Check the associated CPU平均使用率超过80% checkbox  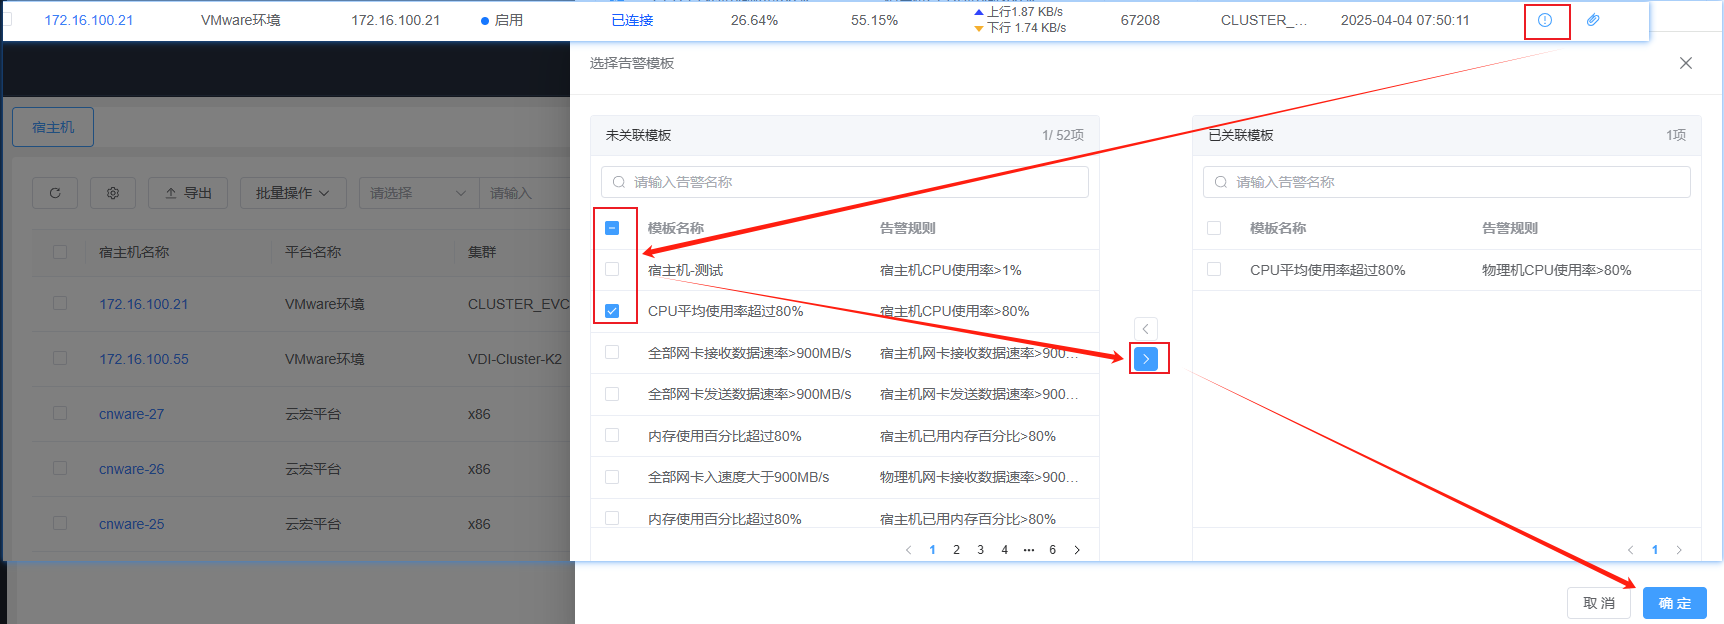[1214, 269]
